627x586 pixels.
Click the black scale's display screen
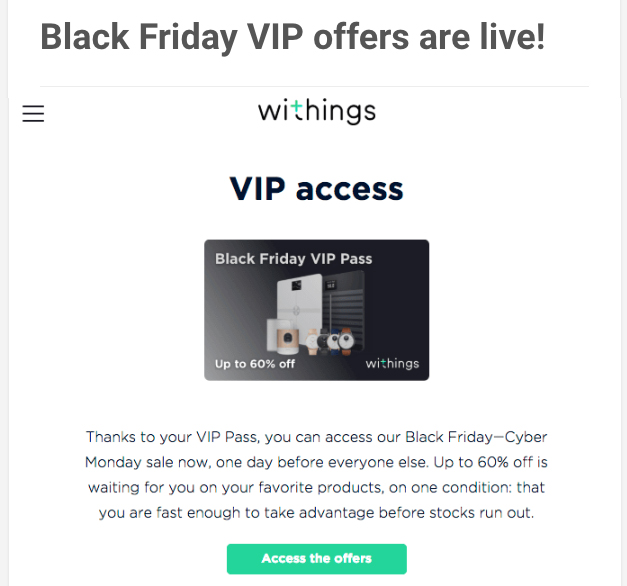tap(331, 285)
